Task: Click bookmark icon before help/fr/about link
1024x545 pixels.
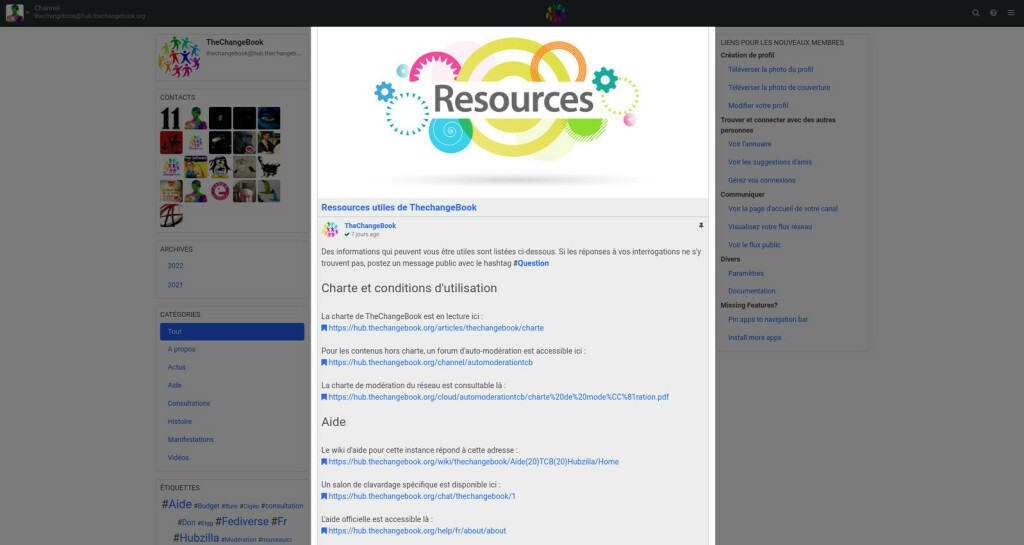Action: coord(324,531)
